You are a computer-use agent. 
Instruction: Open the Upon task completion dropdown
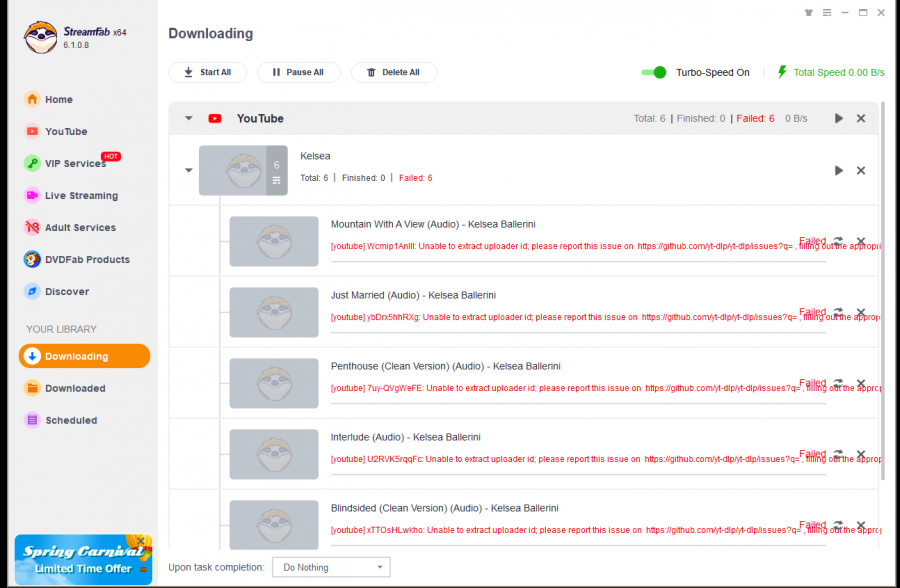[331, 567]
